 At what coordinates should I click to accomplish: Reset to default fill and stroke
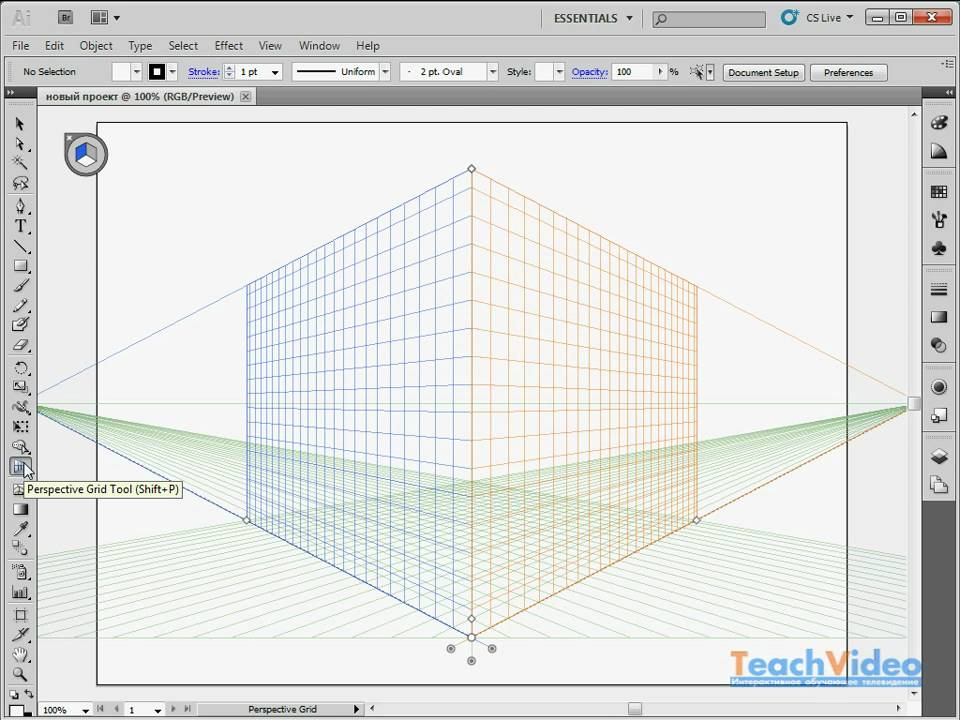13,695
